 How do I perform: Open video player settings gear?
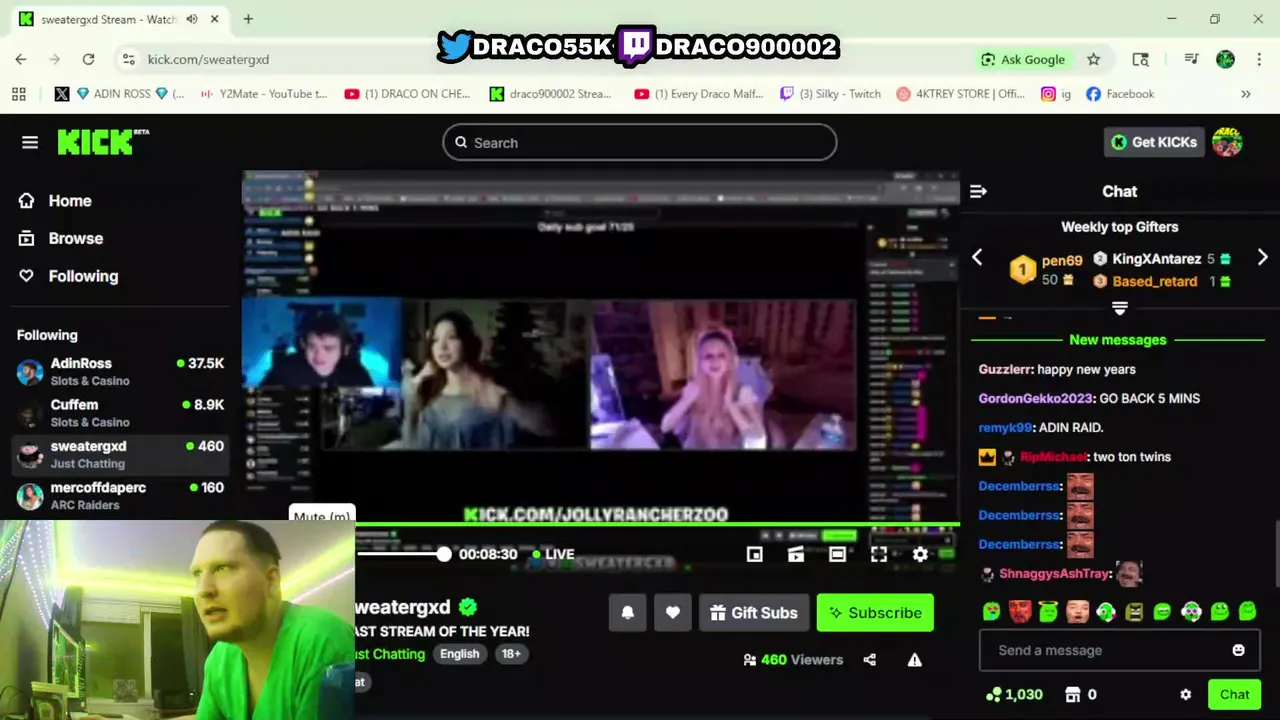tap(920, 554)
